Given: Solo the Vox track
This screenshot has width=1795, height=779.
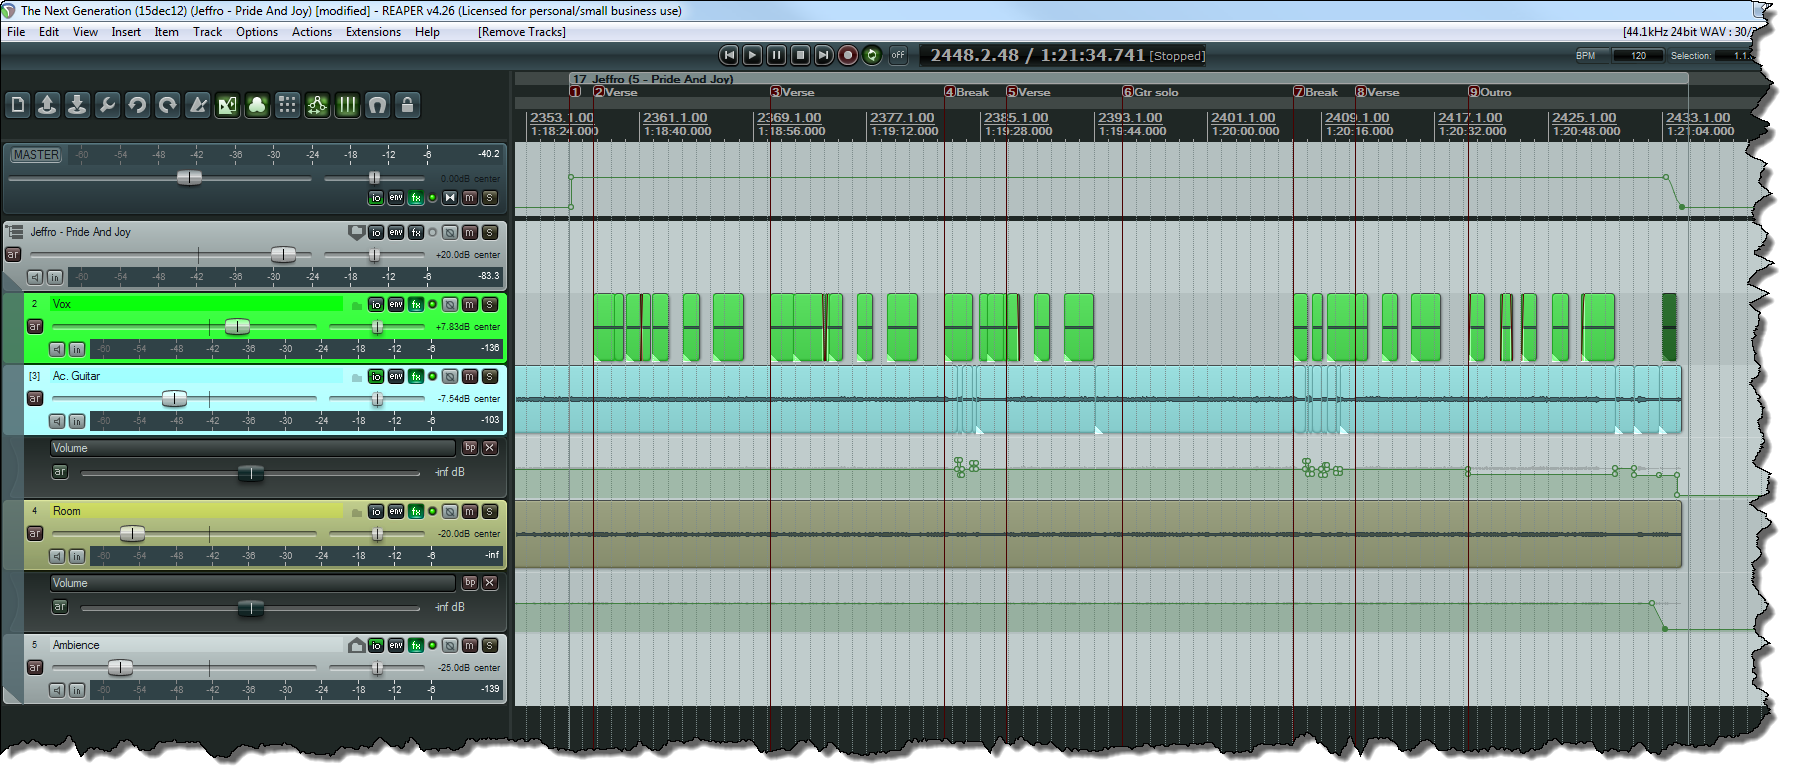Looking at the screenshot, I should [x=490, y=304].
